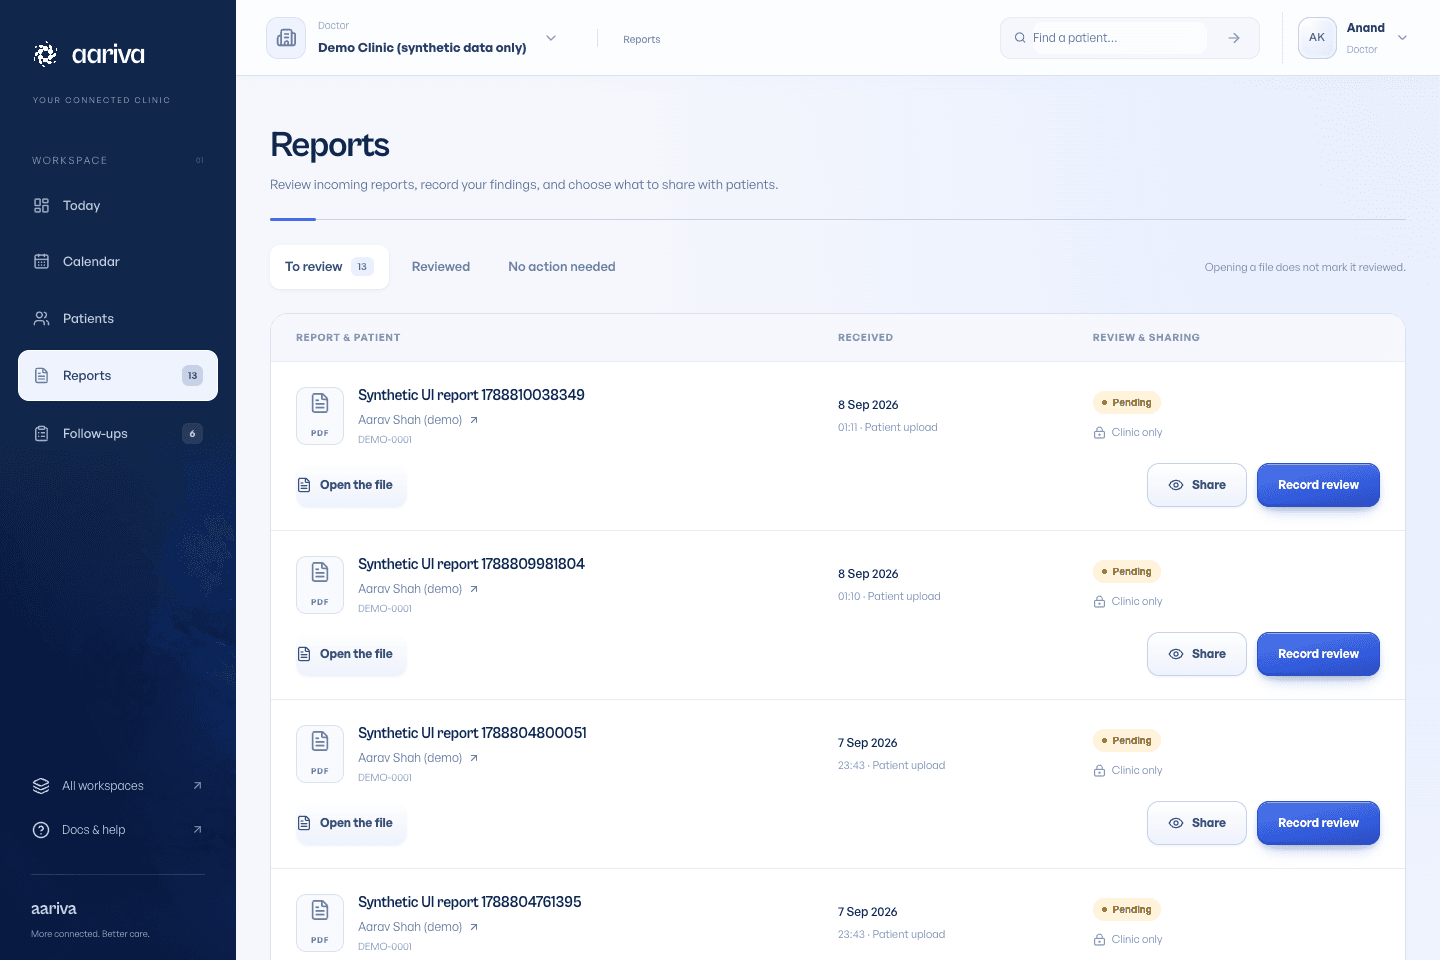Click the external arrow beside All workspaces
This screenshot has width=1440, height=960.
click(197, 785)
